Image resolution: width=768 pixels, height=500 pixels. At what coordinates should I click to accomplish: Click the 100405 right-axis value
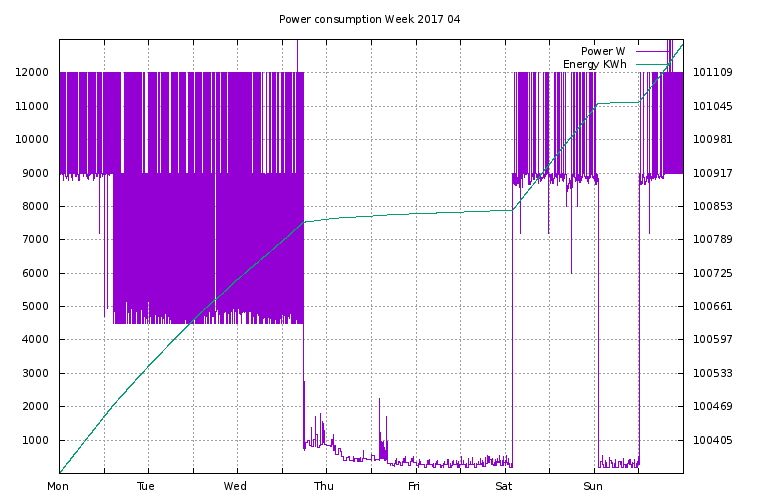(713, 440)
